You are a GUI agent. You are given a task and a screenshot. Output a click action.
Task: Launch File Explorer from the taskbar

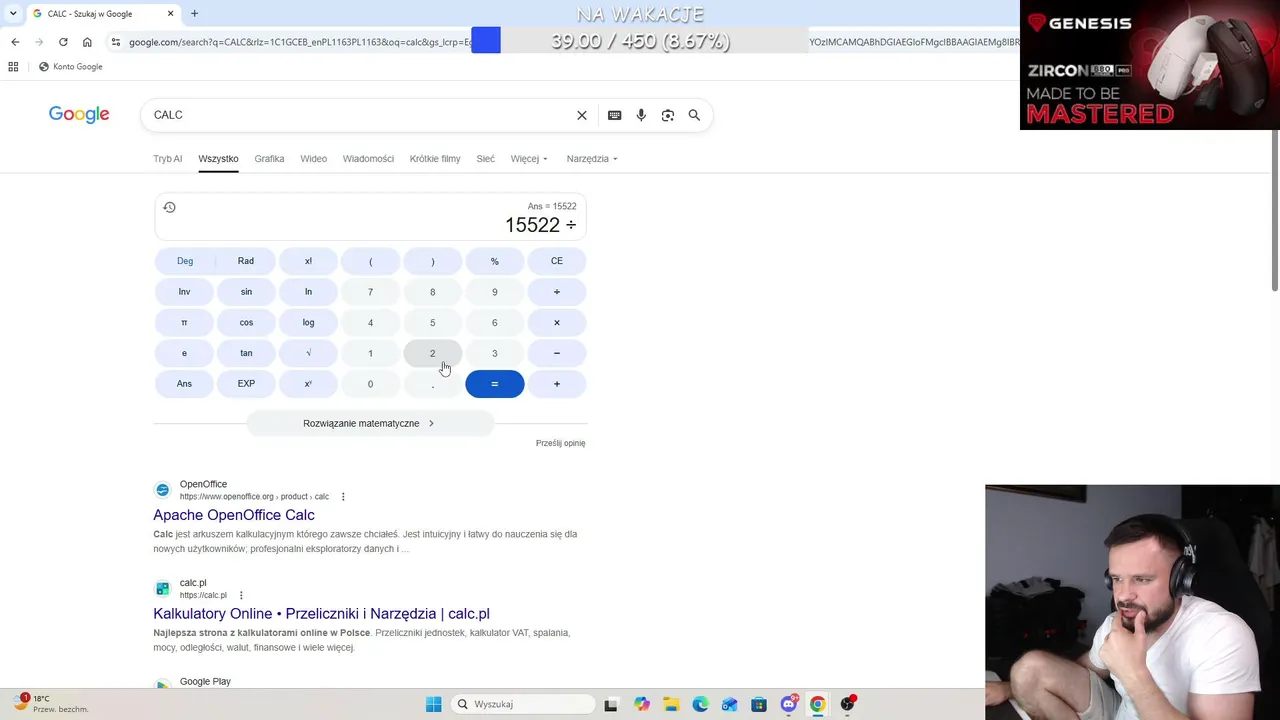tap(671, 704)
